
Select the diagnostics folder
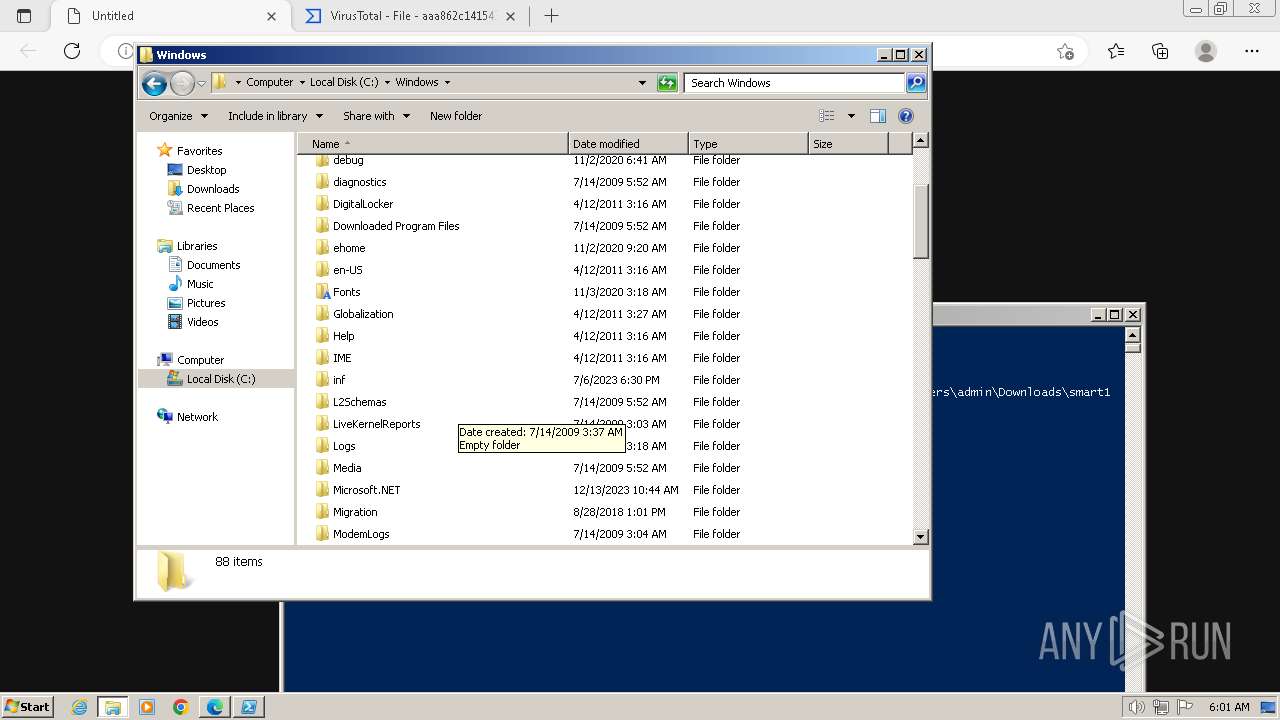coord(359,182)
